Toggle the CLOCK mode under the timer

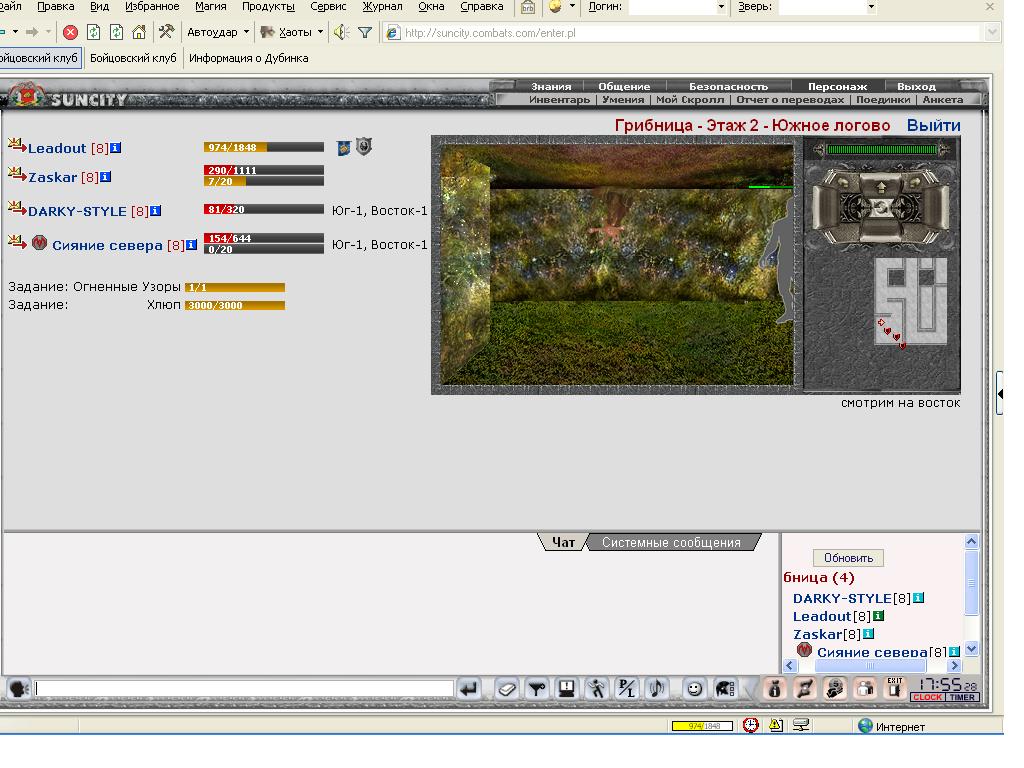tap(927, 697)
